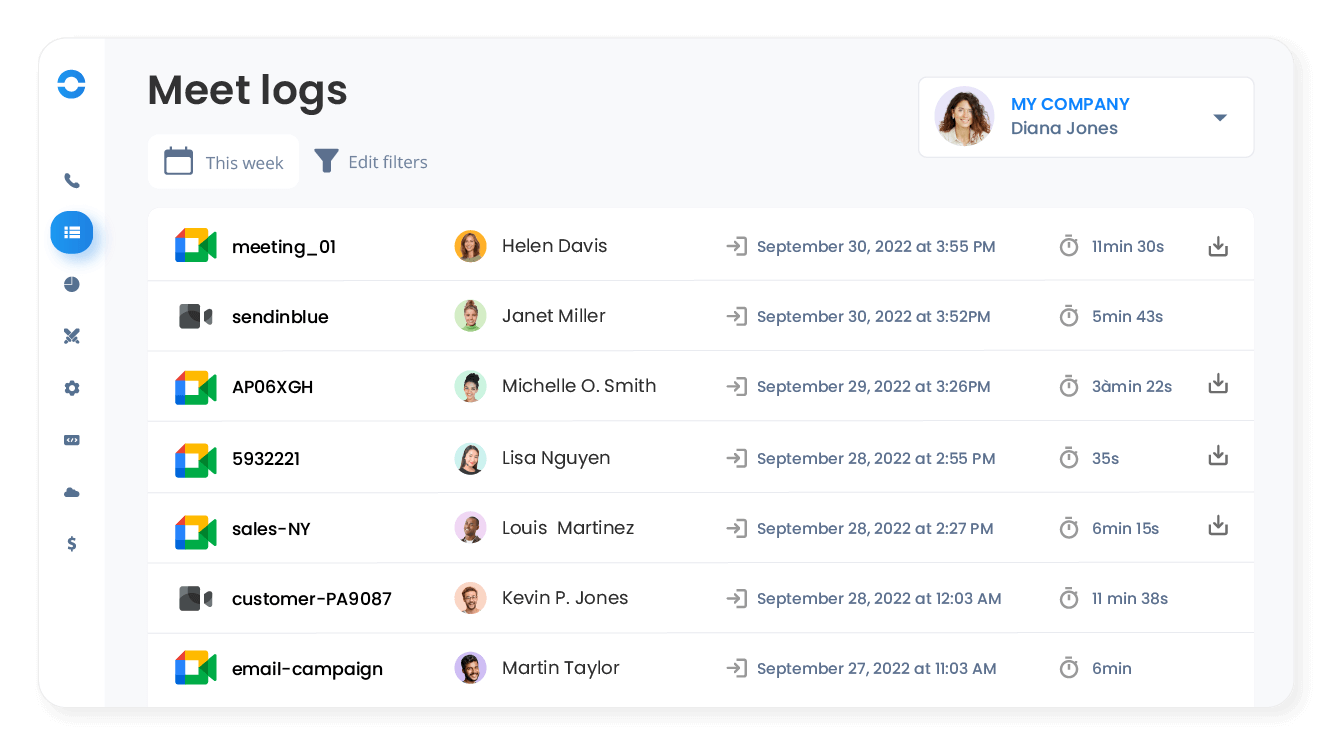
Task: Open the pie chart statistics section
Action: [71, 284]
